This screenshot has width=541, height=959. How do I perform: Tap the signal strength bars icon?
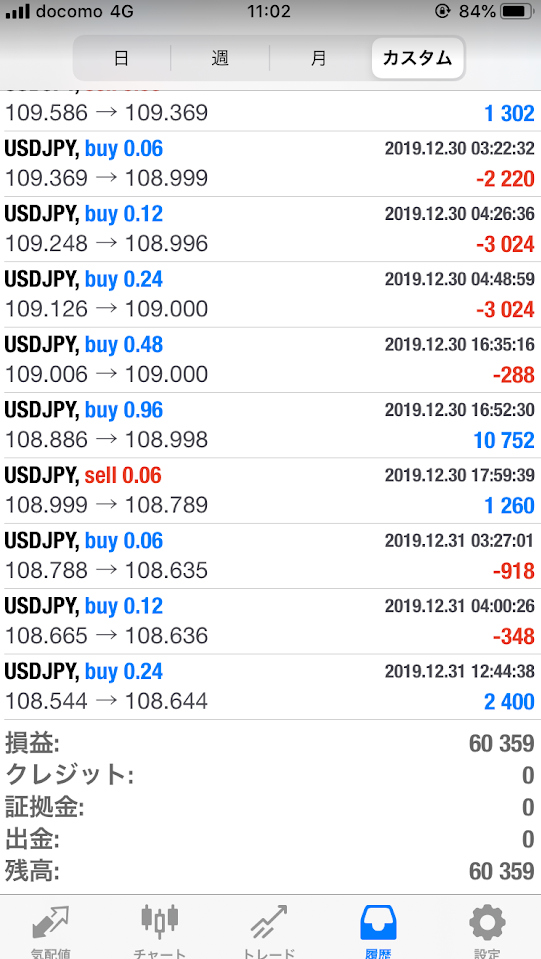coord(17,11)
